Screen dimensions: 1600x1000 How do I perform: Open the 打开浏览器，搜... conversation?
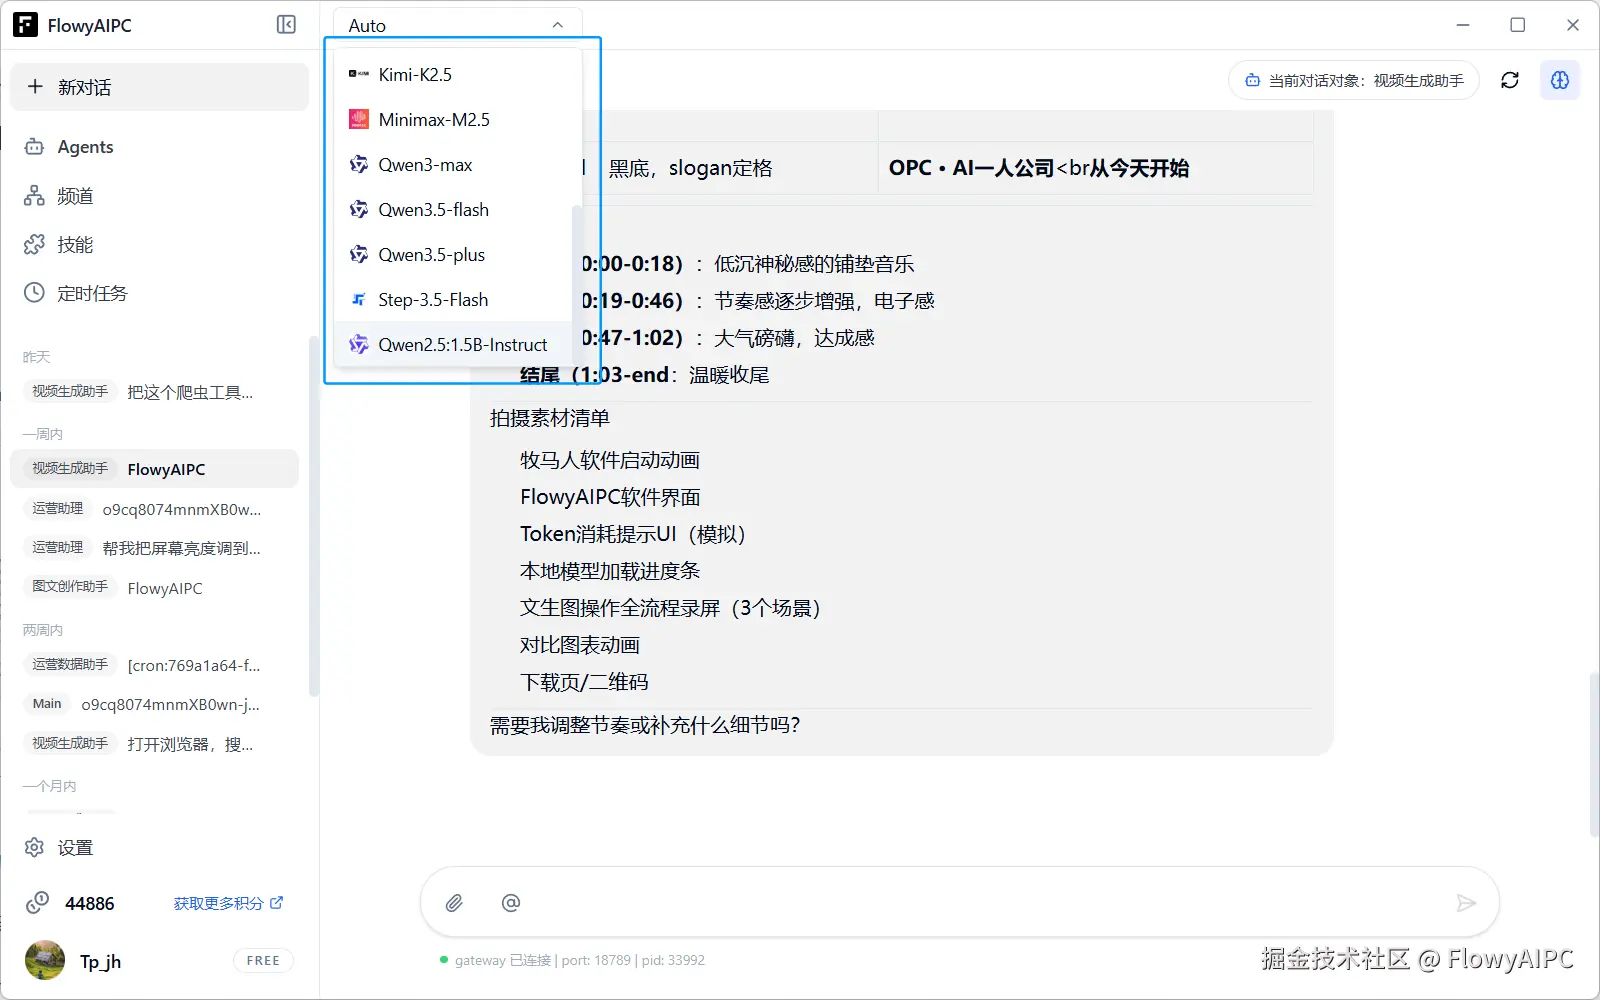[x=154, y=744]
